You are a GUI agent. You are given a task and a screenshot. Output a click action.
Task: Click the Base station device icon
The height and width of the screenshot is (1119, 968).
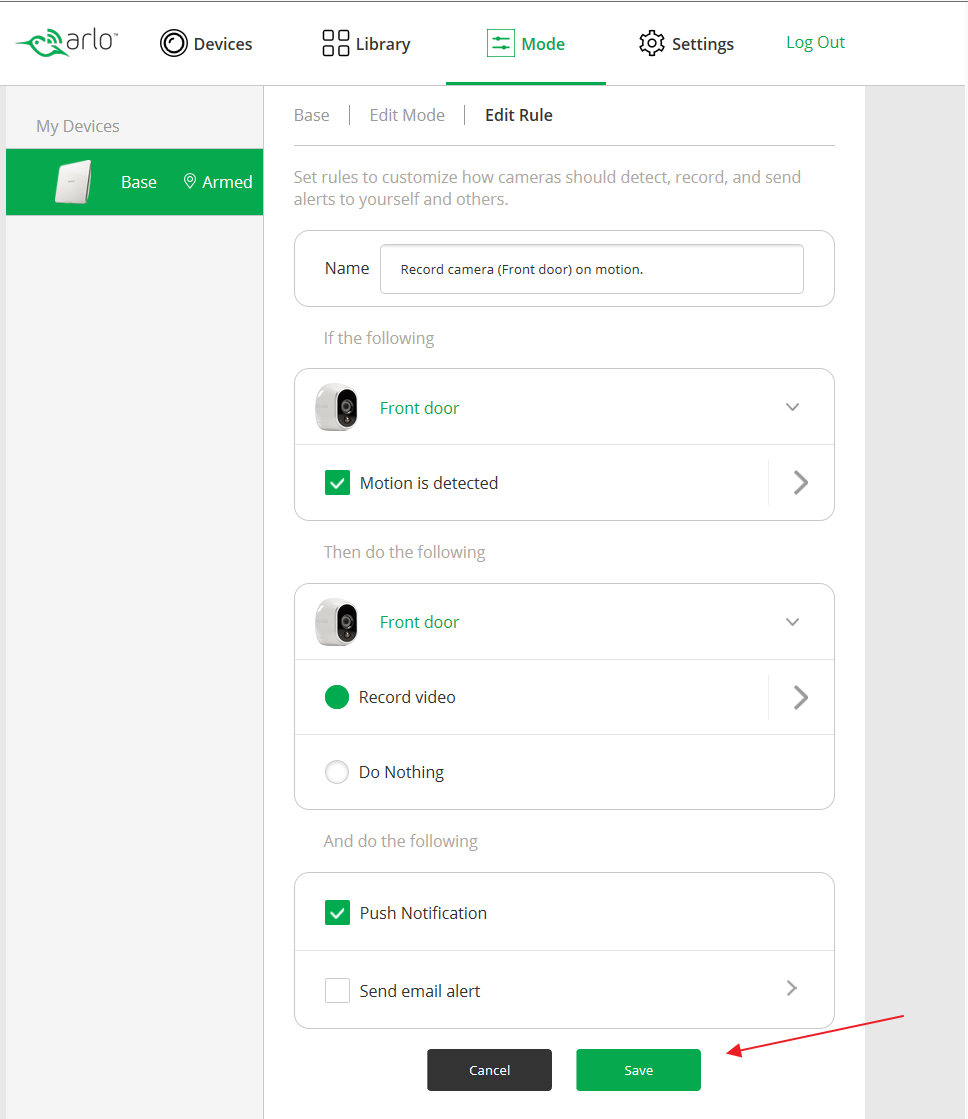click(73, 182)
